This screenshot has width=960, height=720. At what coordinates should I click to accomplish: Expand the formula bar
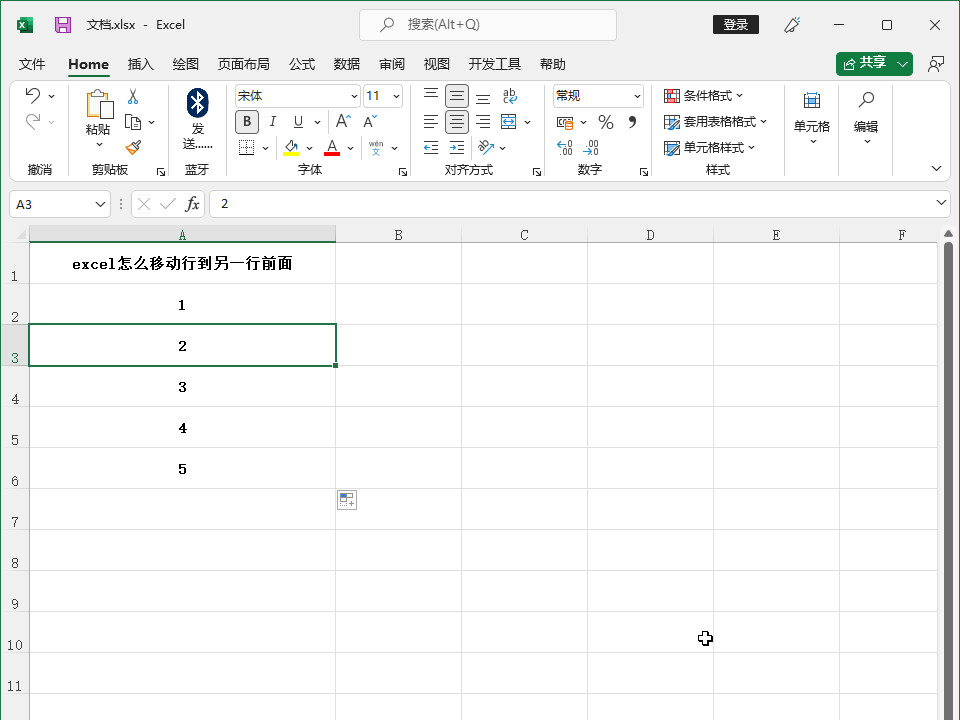click(x=941, y=203)
